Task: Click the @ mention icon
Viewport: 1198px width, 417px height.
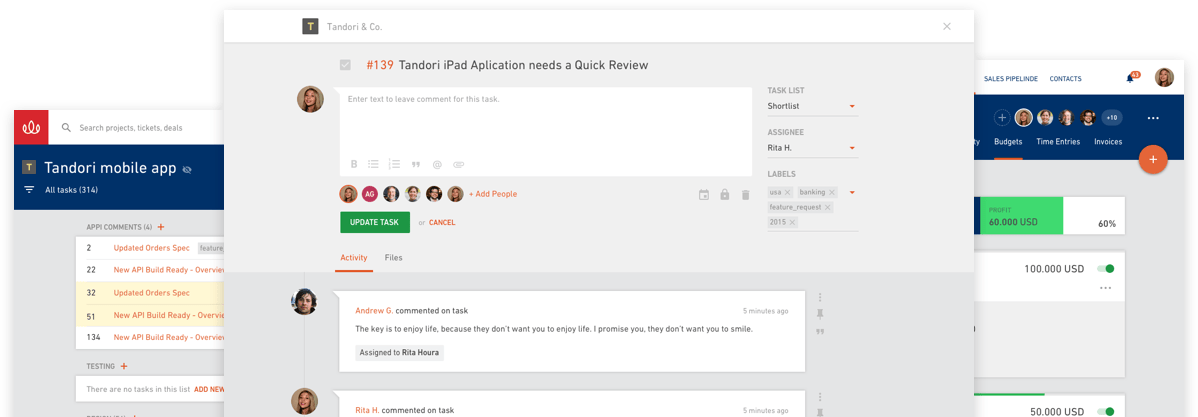Action: (437, 164)
